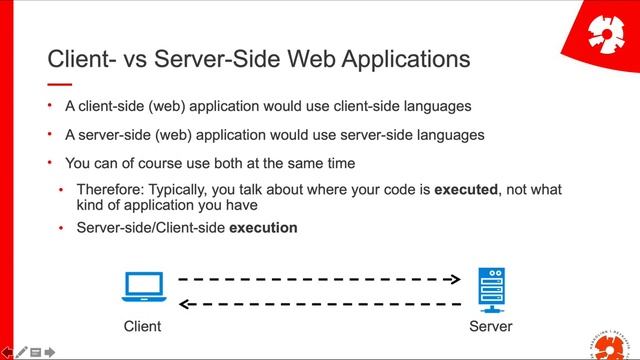Open the slideshow options menu icon
The image size is (640, 360).
click(36, 352)
